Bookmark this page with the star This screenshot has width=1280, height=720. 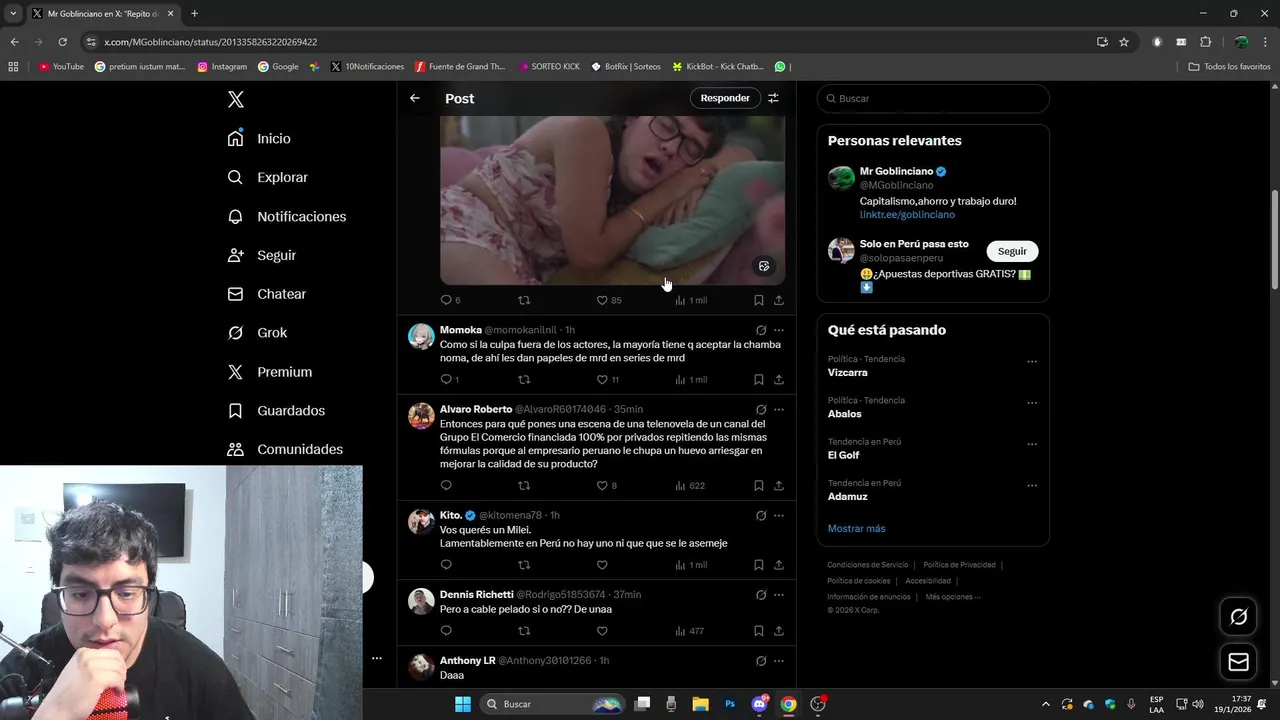(x=1124, y=42)
